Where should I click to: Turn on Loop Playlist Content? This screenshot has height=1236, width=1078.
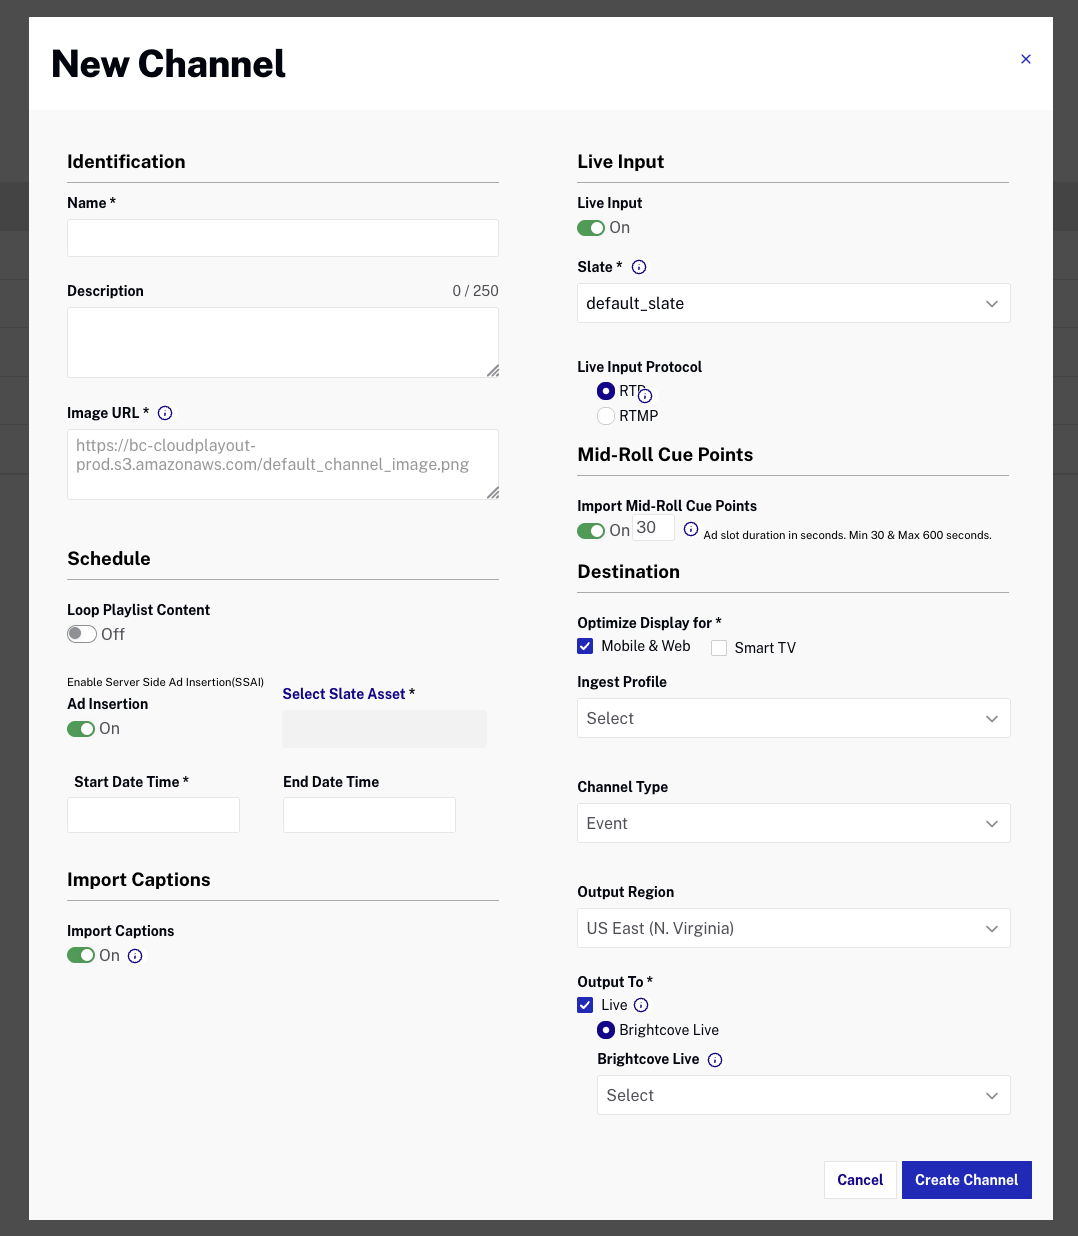point(81,633)
